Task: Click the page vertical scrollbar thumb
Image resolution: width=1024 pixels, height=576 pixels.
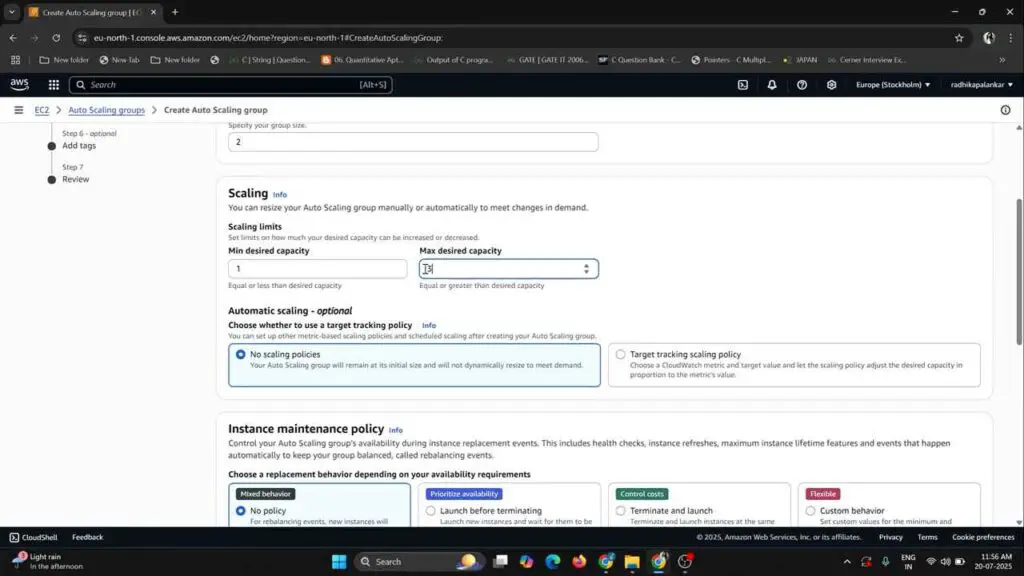Action: [1019, 271]
